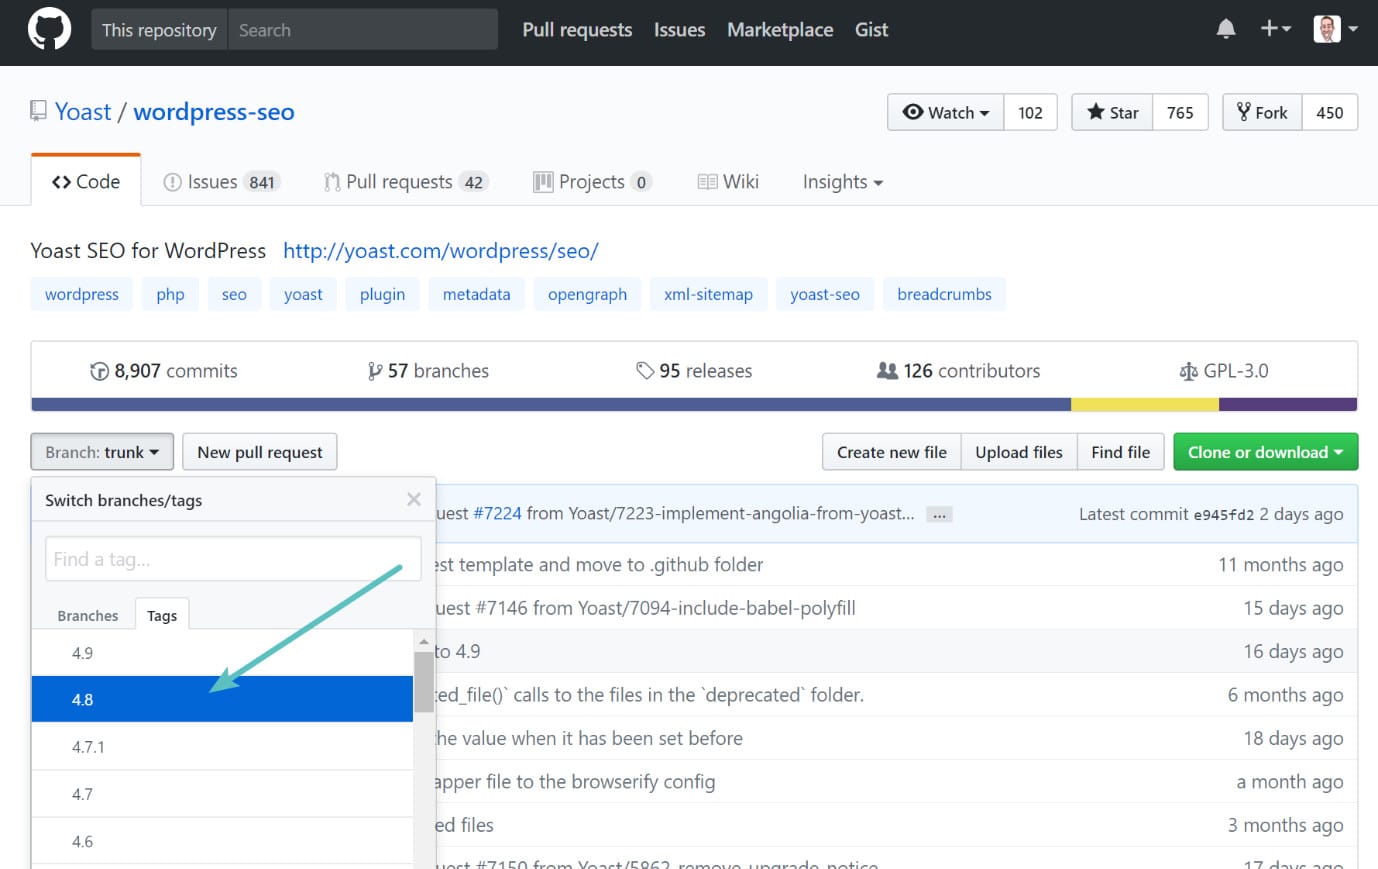Click the commits history icon
Viewport: 1378px width, 869px height.
point(100,370)
